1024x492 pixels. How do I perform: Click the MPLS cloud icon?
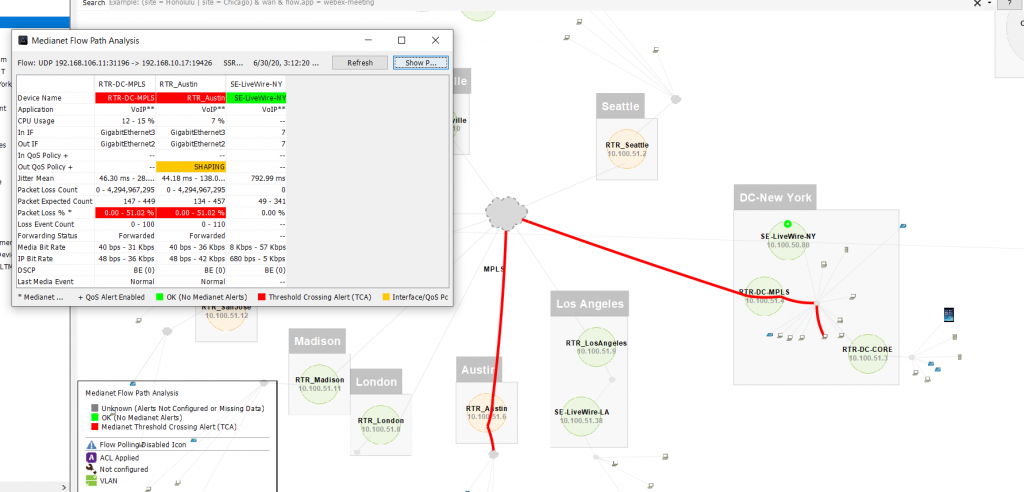tap(506, 212)
